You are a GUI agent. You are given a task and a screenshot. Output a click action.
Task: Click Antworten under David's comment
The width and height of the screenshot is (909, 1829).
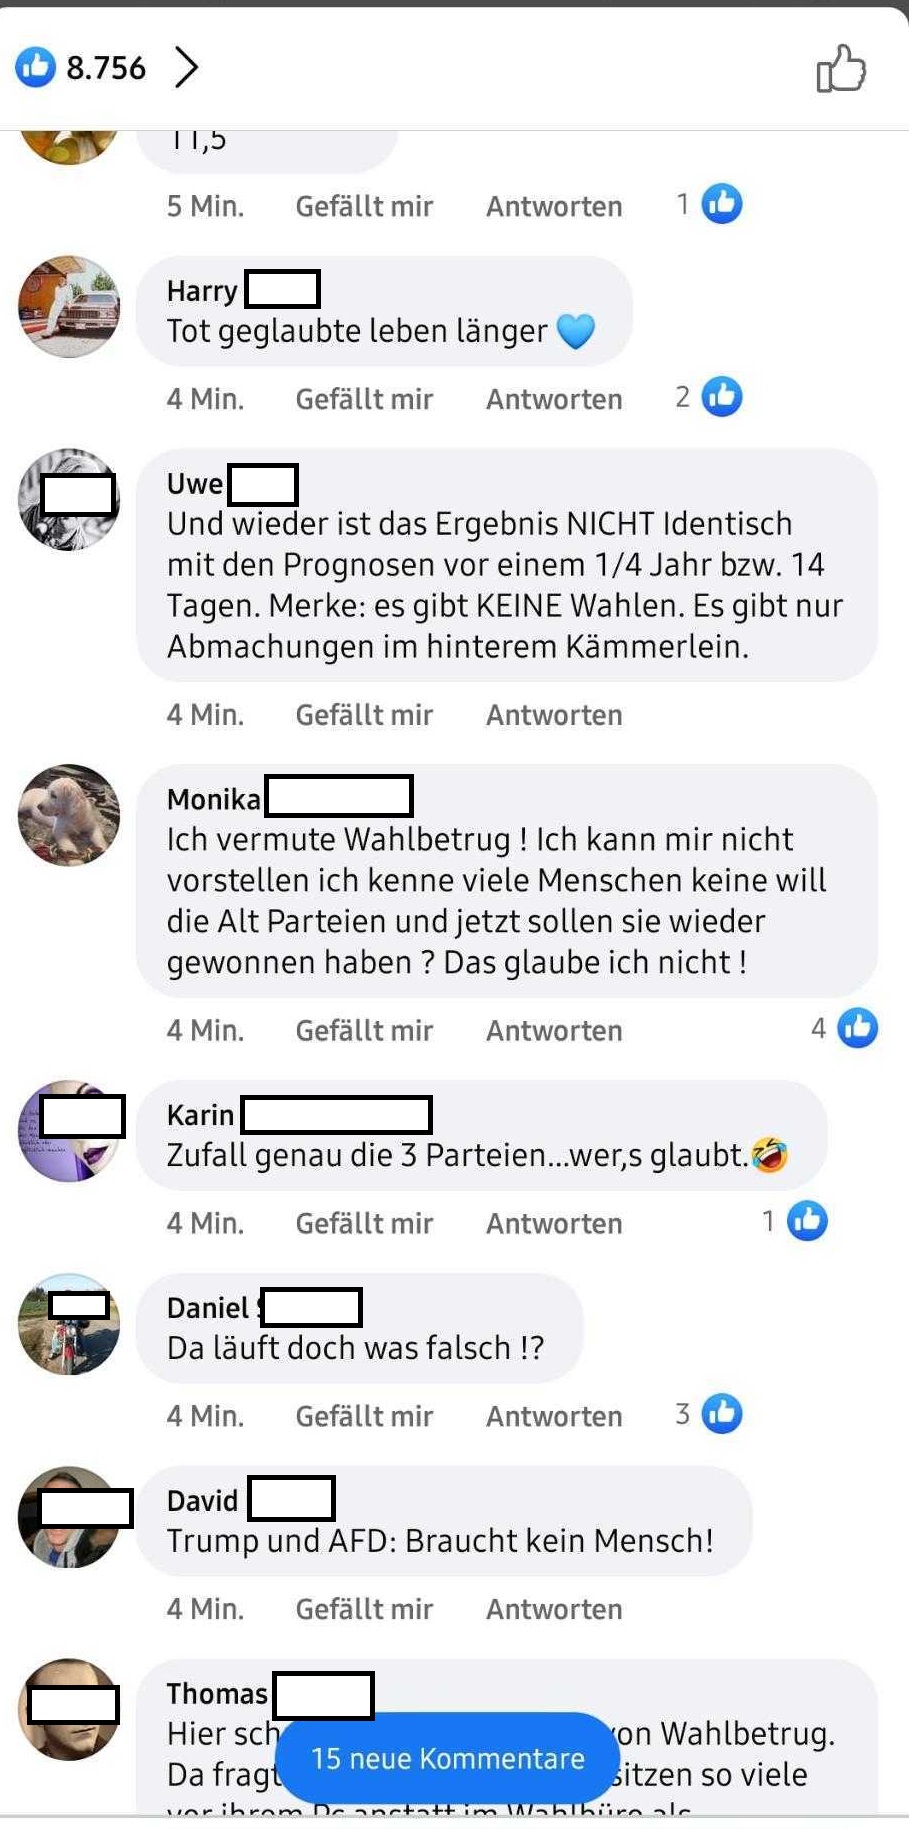[554, 1609]
